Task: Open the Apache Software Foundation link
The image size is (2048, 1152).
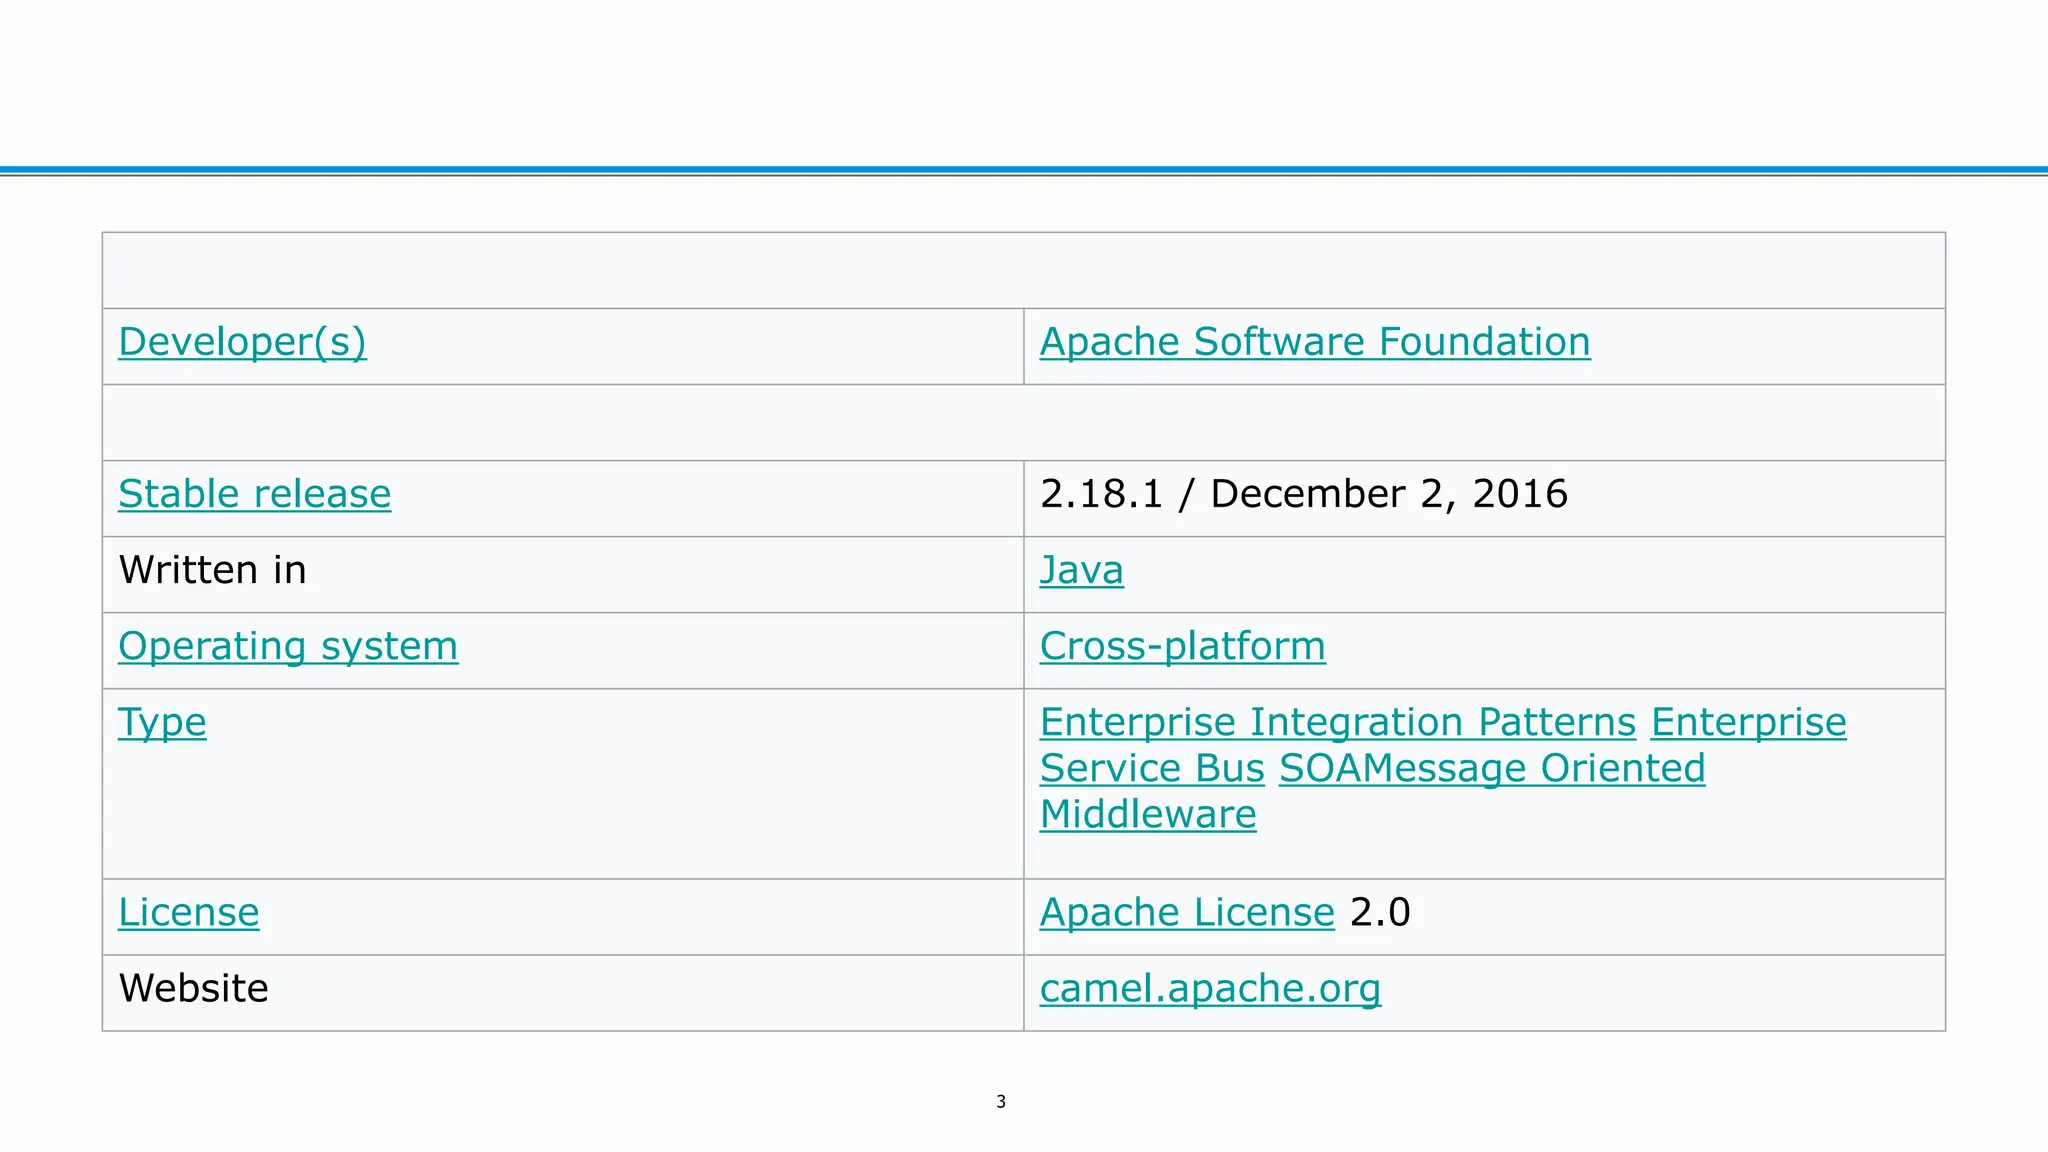Action: 1314,342
